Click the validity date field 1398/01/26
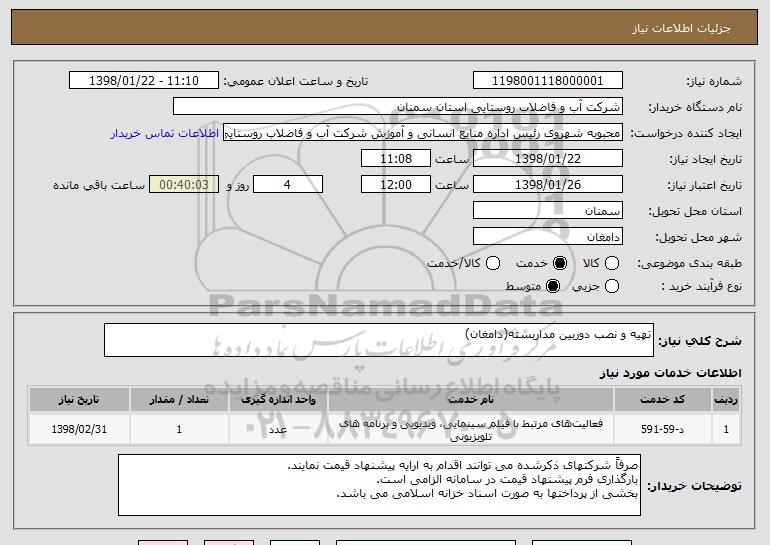 pyautogui.click(x=548, y=185)
